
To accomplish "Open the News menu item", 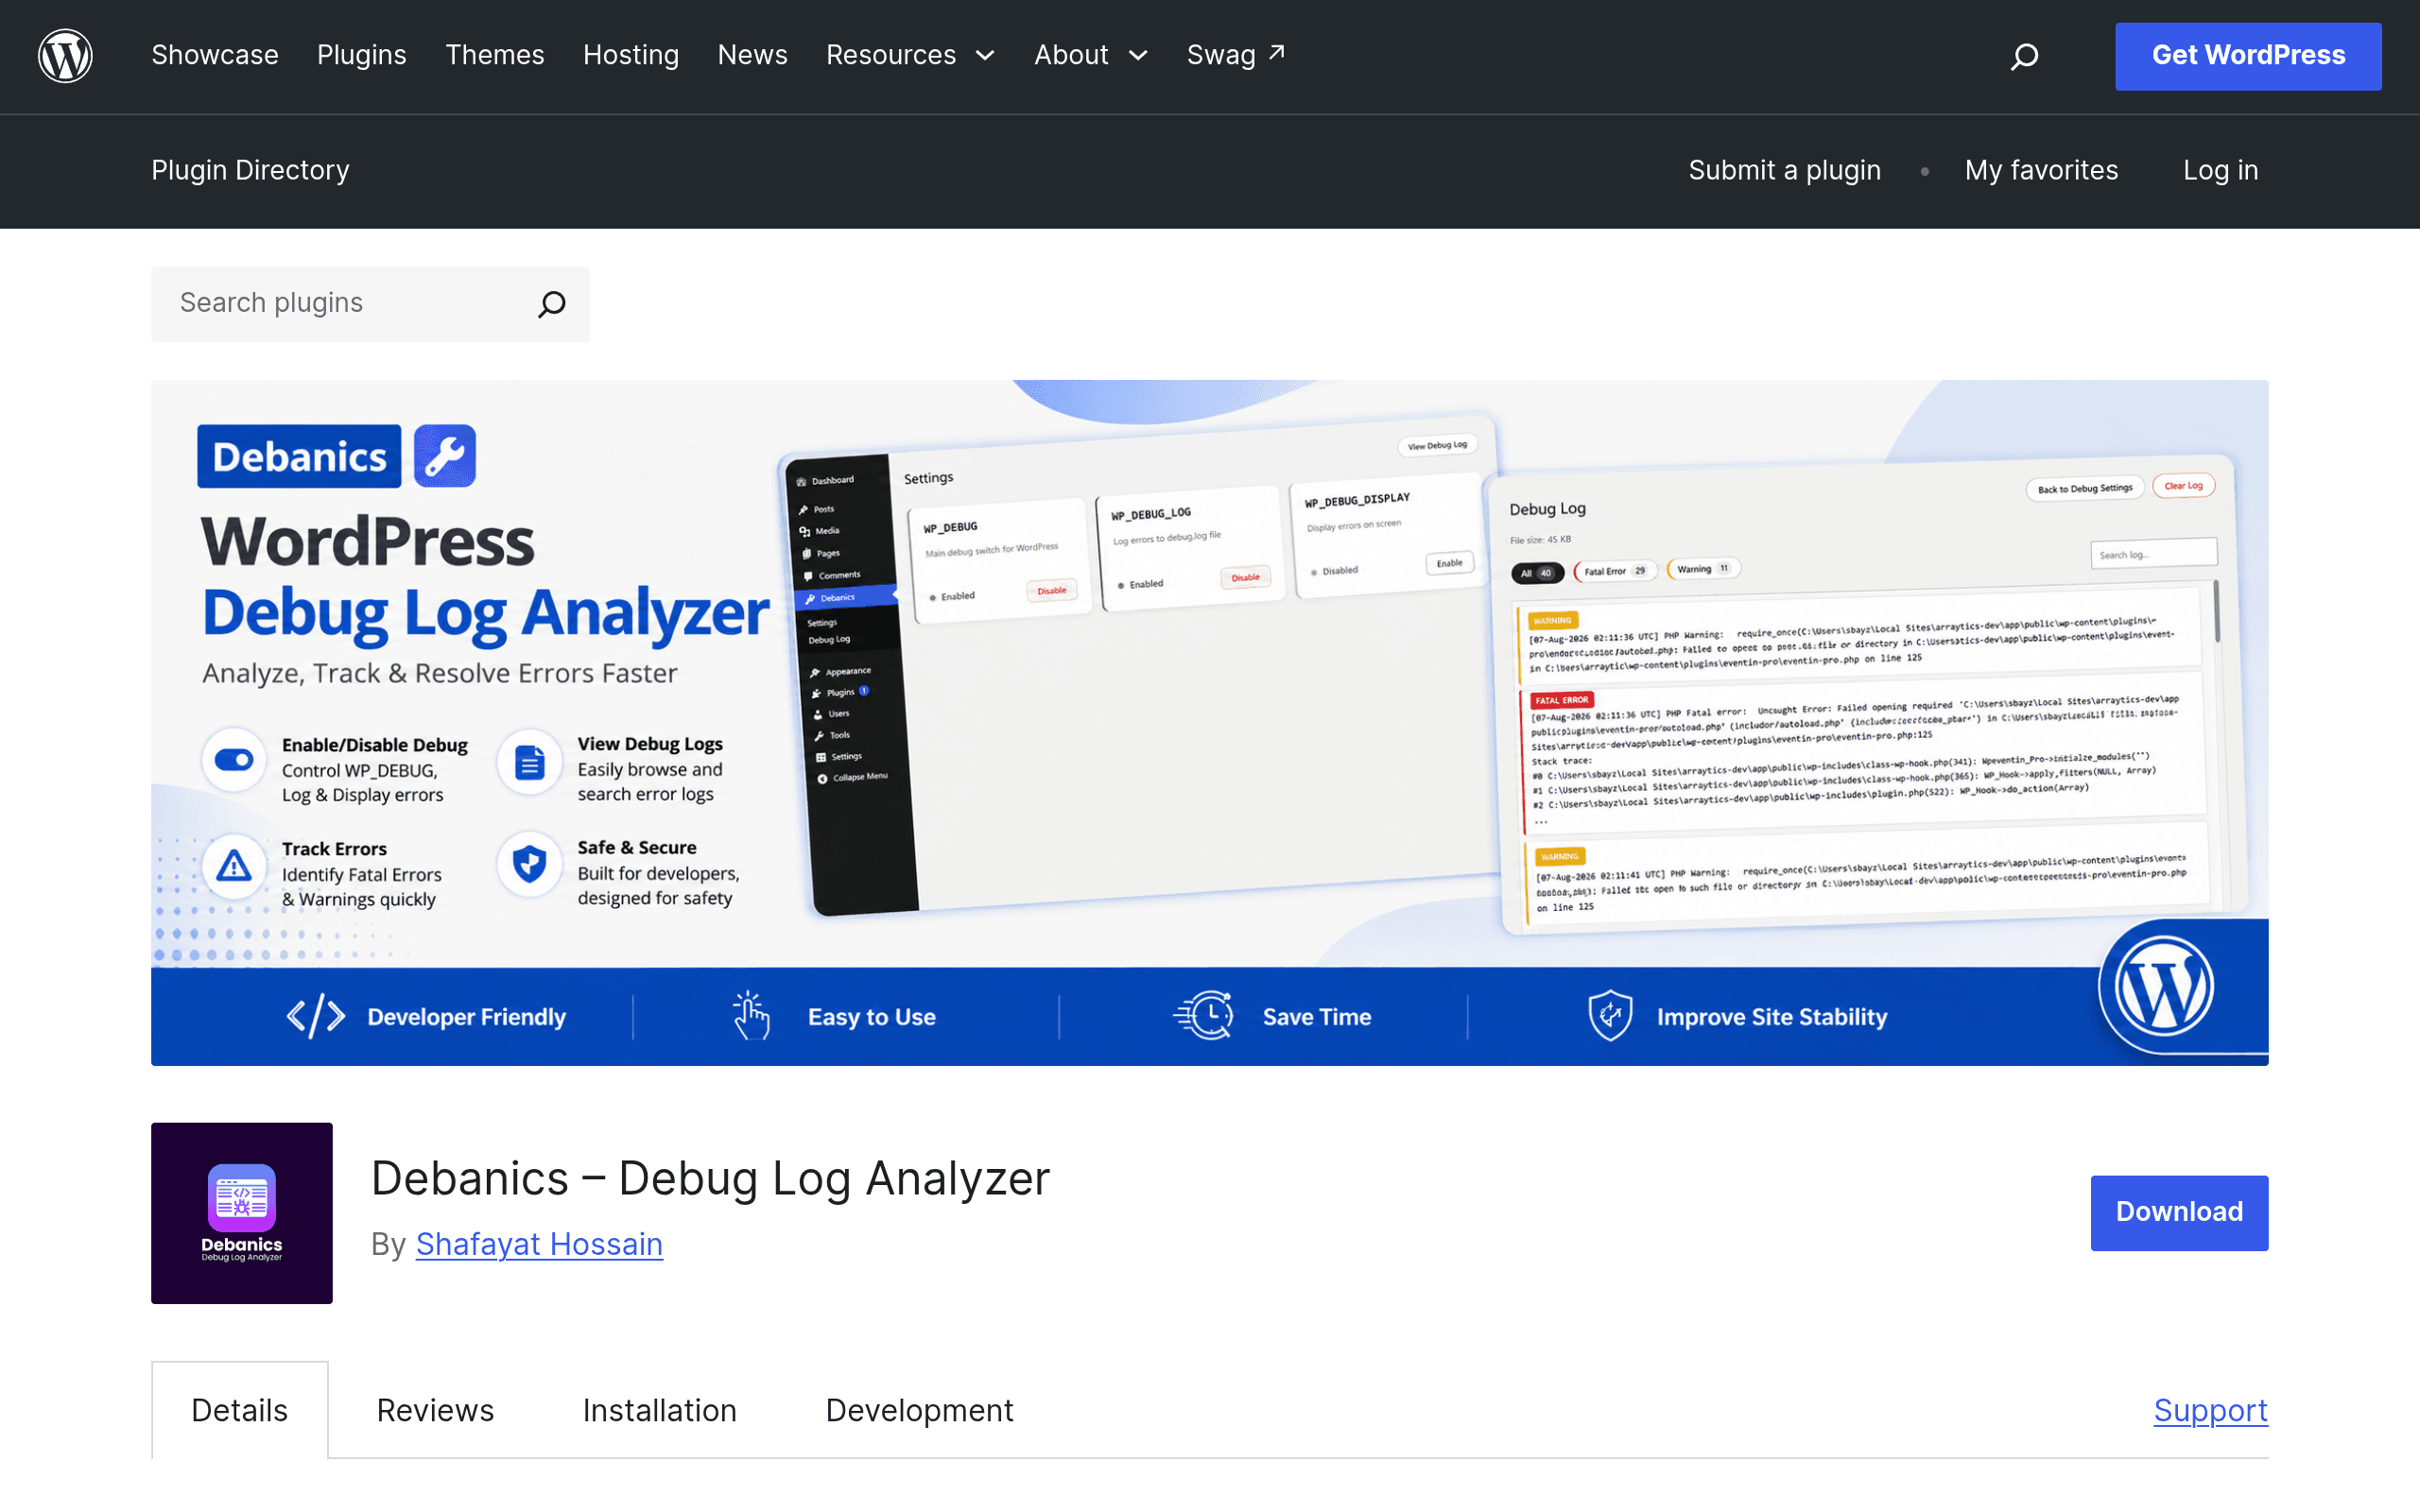I will point(753,56).
